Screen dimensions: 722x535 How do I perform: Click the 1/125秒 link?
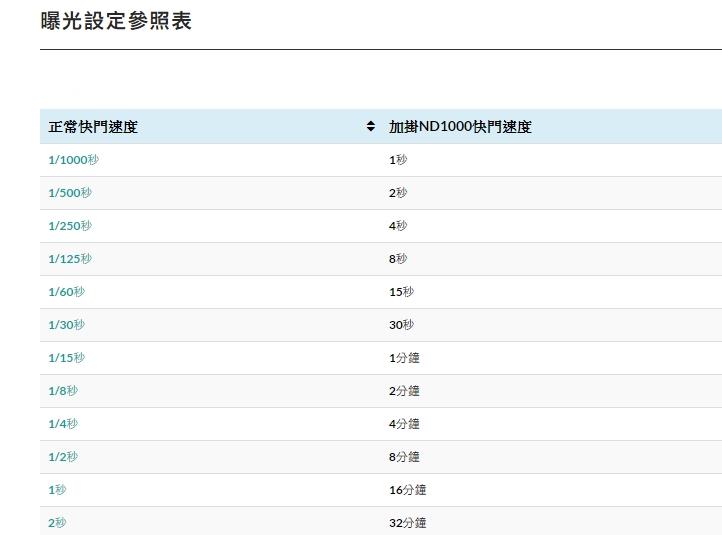pos(69,259)
